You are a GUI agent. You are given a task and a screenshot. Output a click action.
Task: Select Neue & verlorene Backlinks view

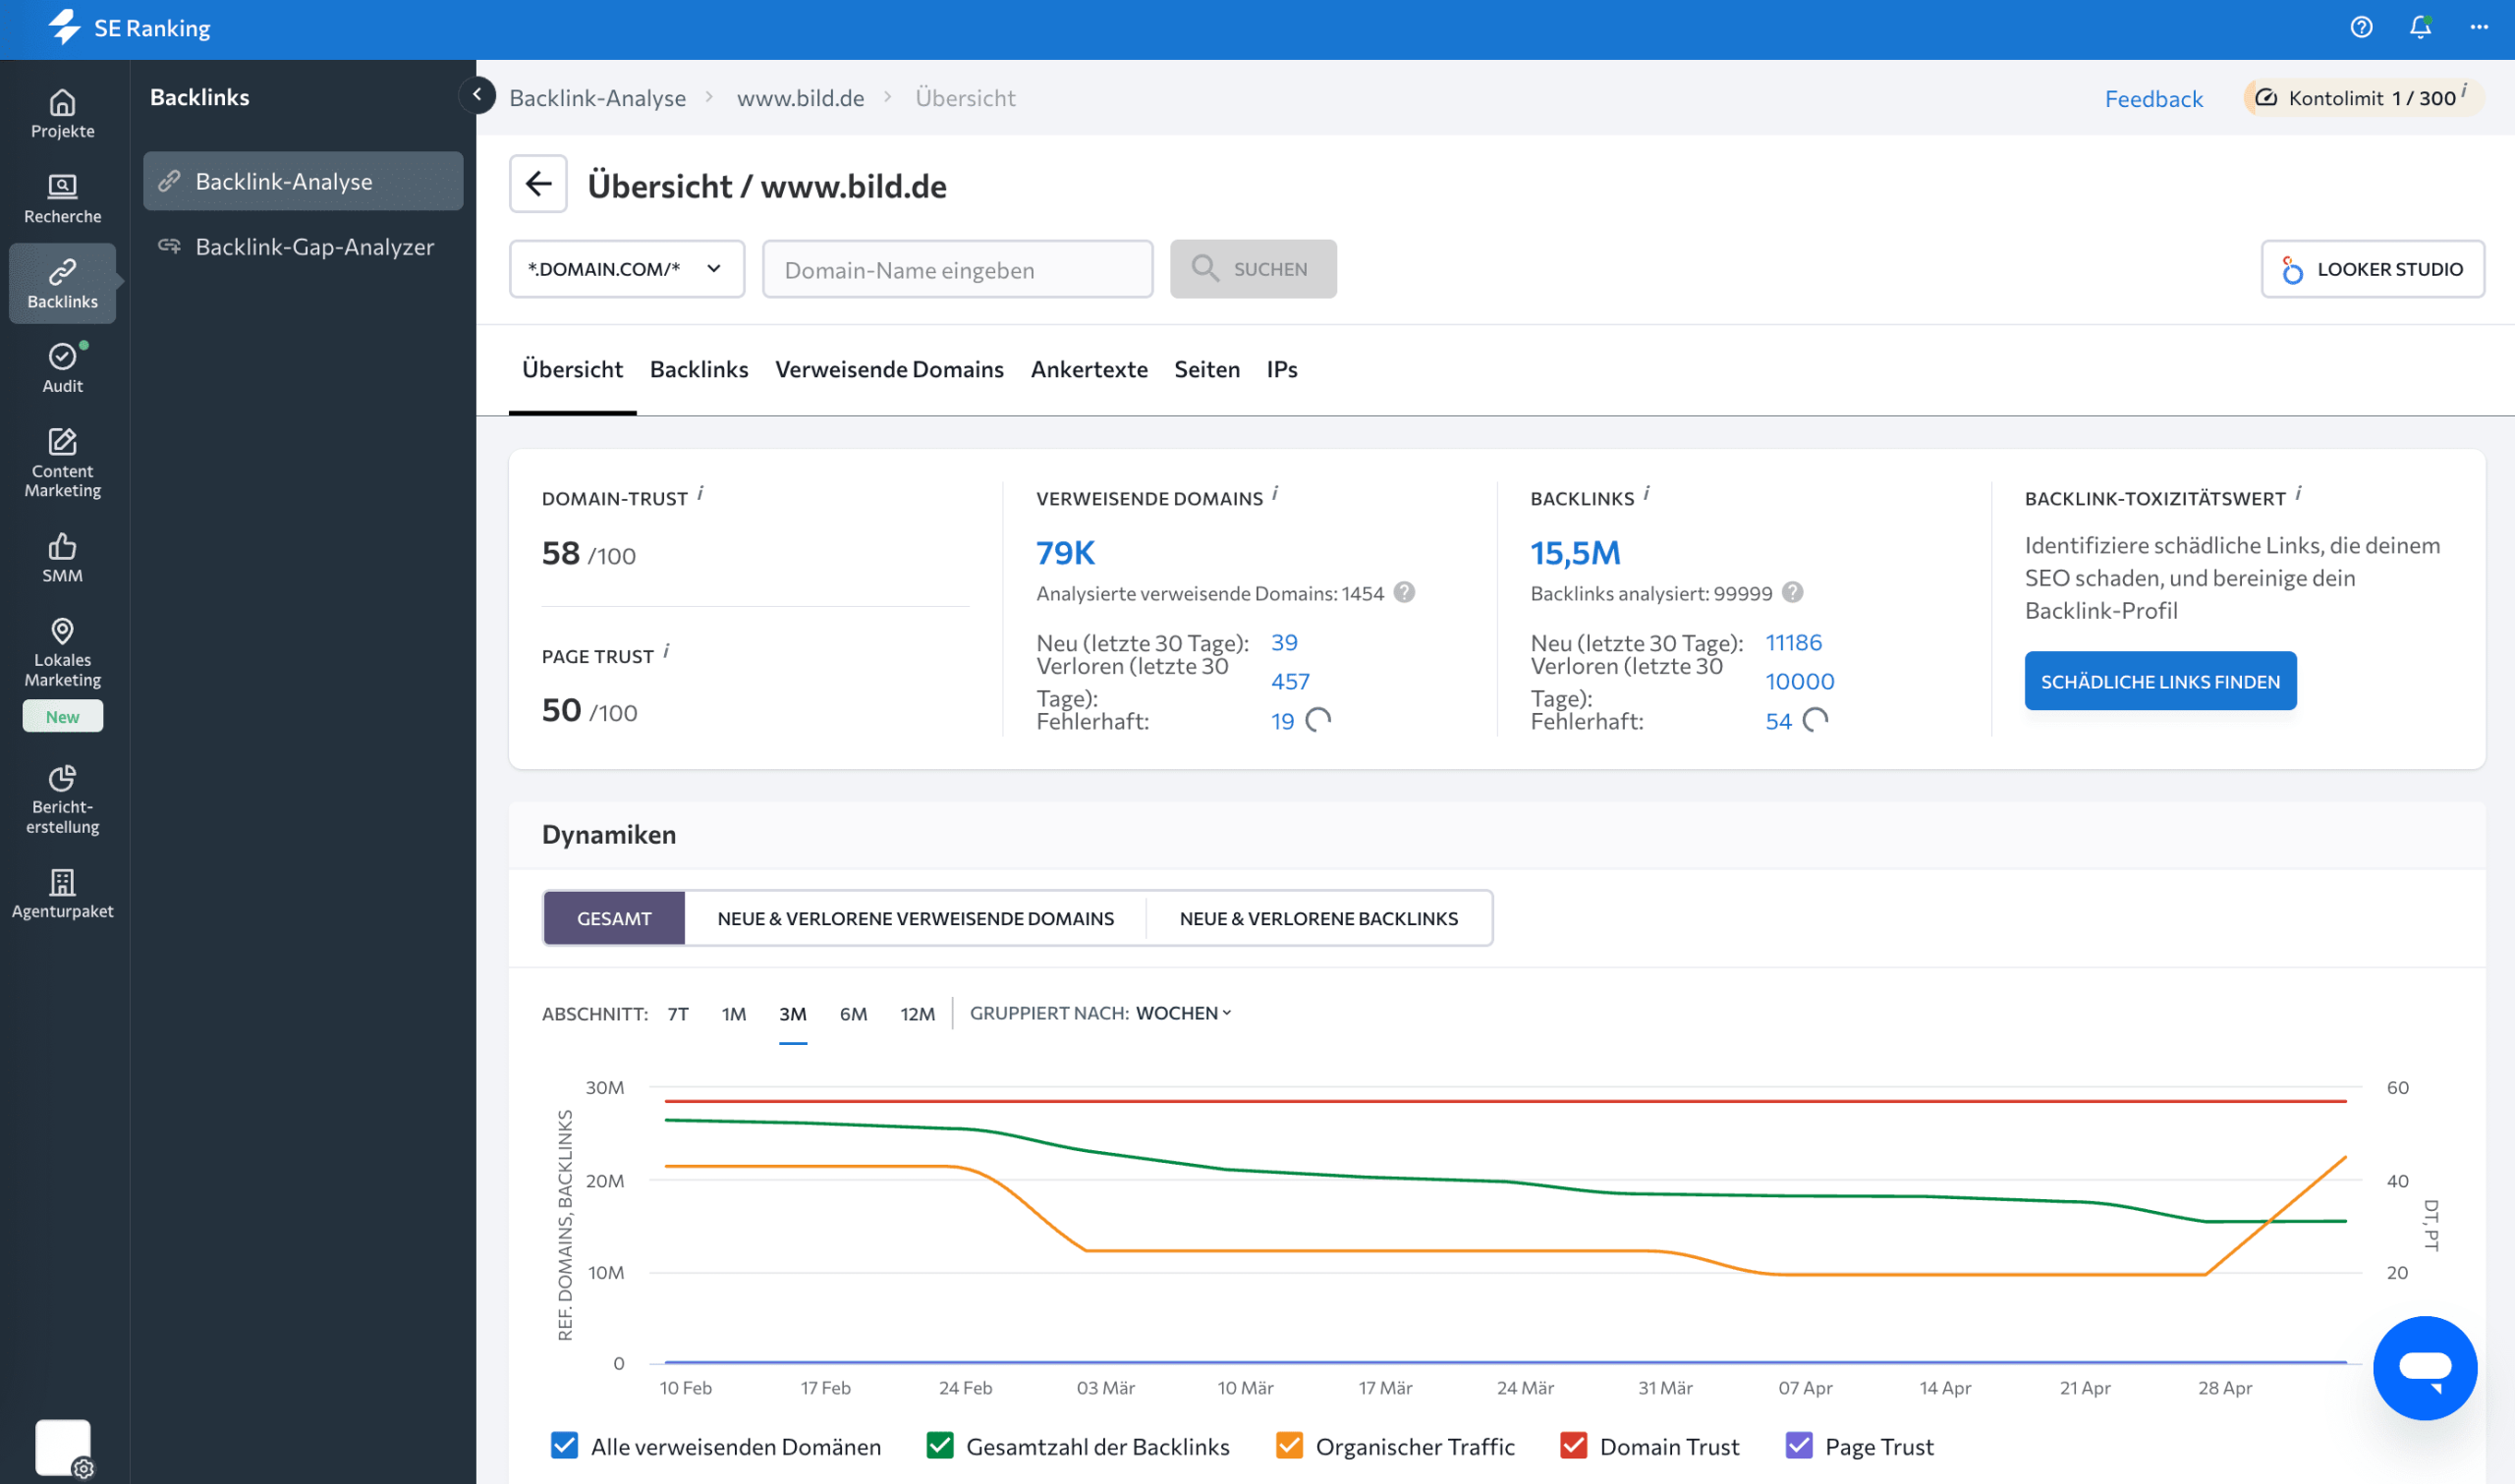pos(1319,918)
